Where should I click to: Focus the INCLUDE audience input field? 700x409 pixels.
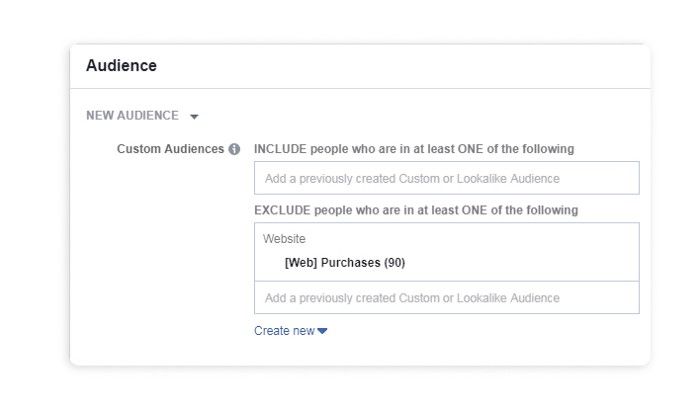pos(446,178)
